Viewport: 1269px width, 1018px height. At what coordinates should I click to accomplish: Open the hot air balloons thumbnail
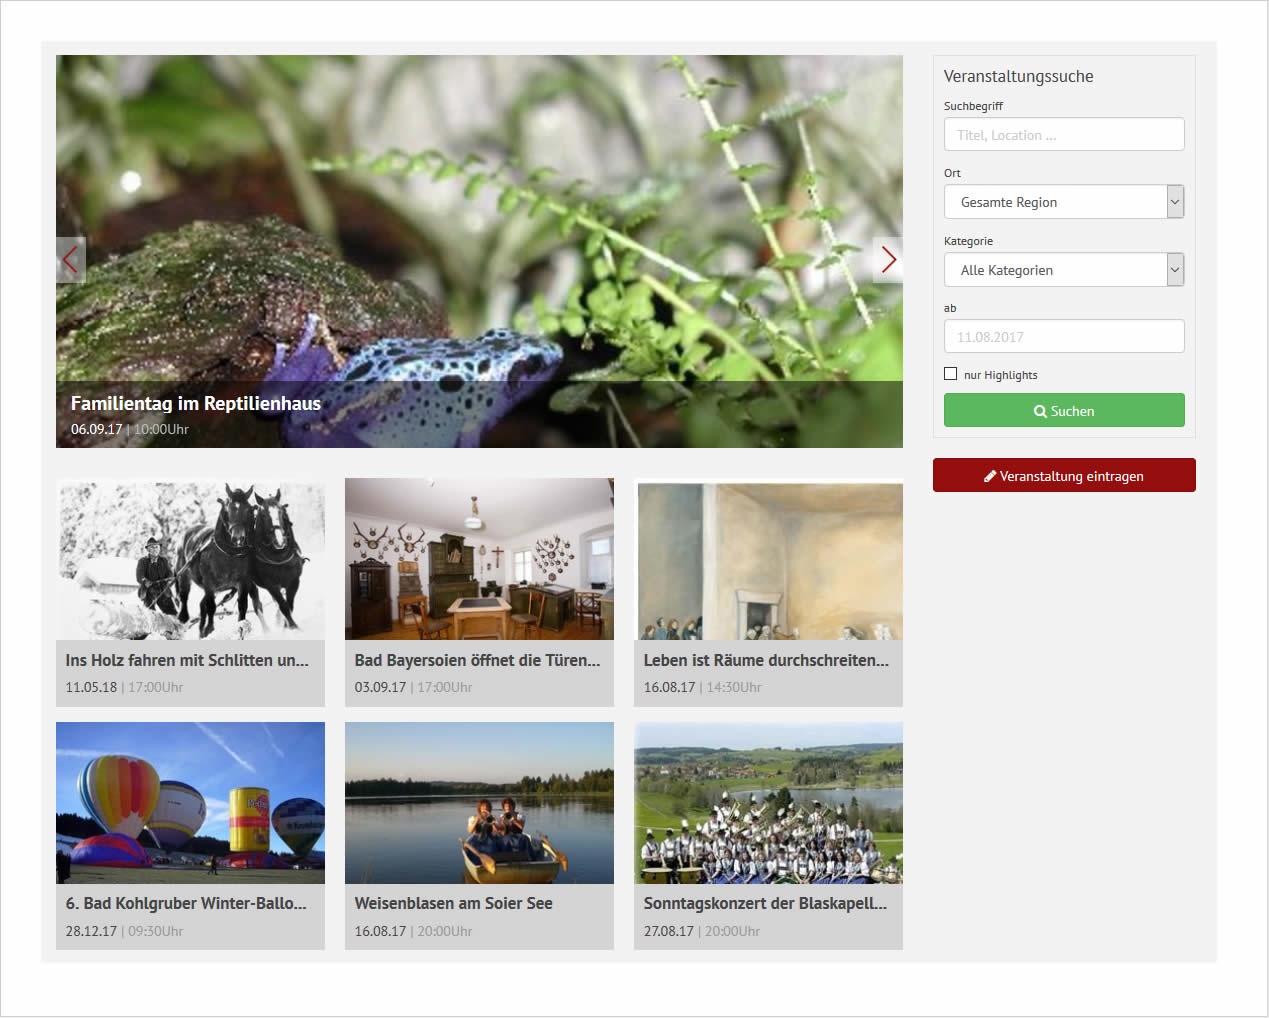pos(190,803)
